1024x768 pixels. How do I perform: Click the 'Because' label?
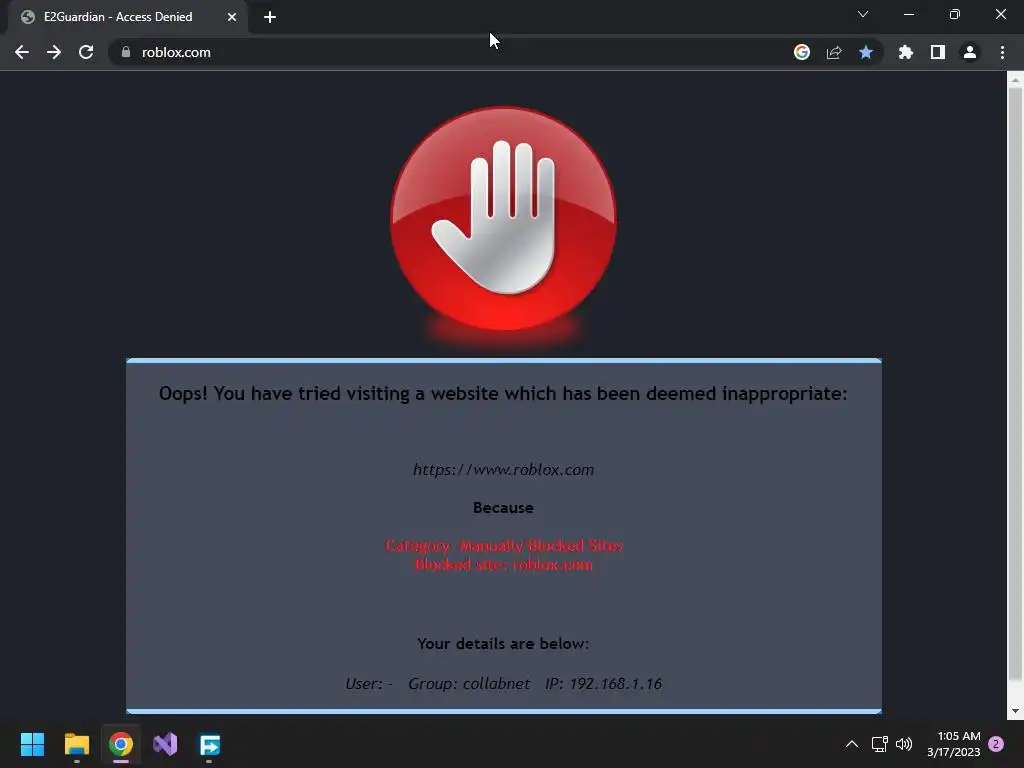point(504,507)
